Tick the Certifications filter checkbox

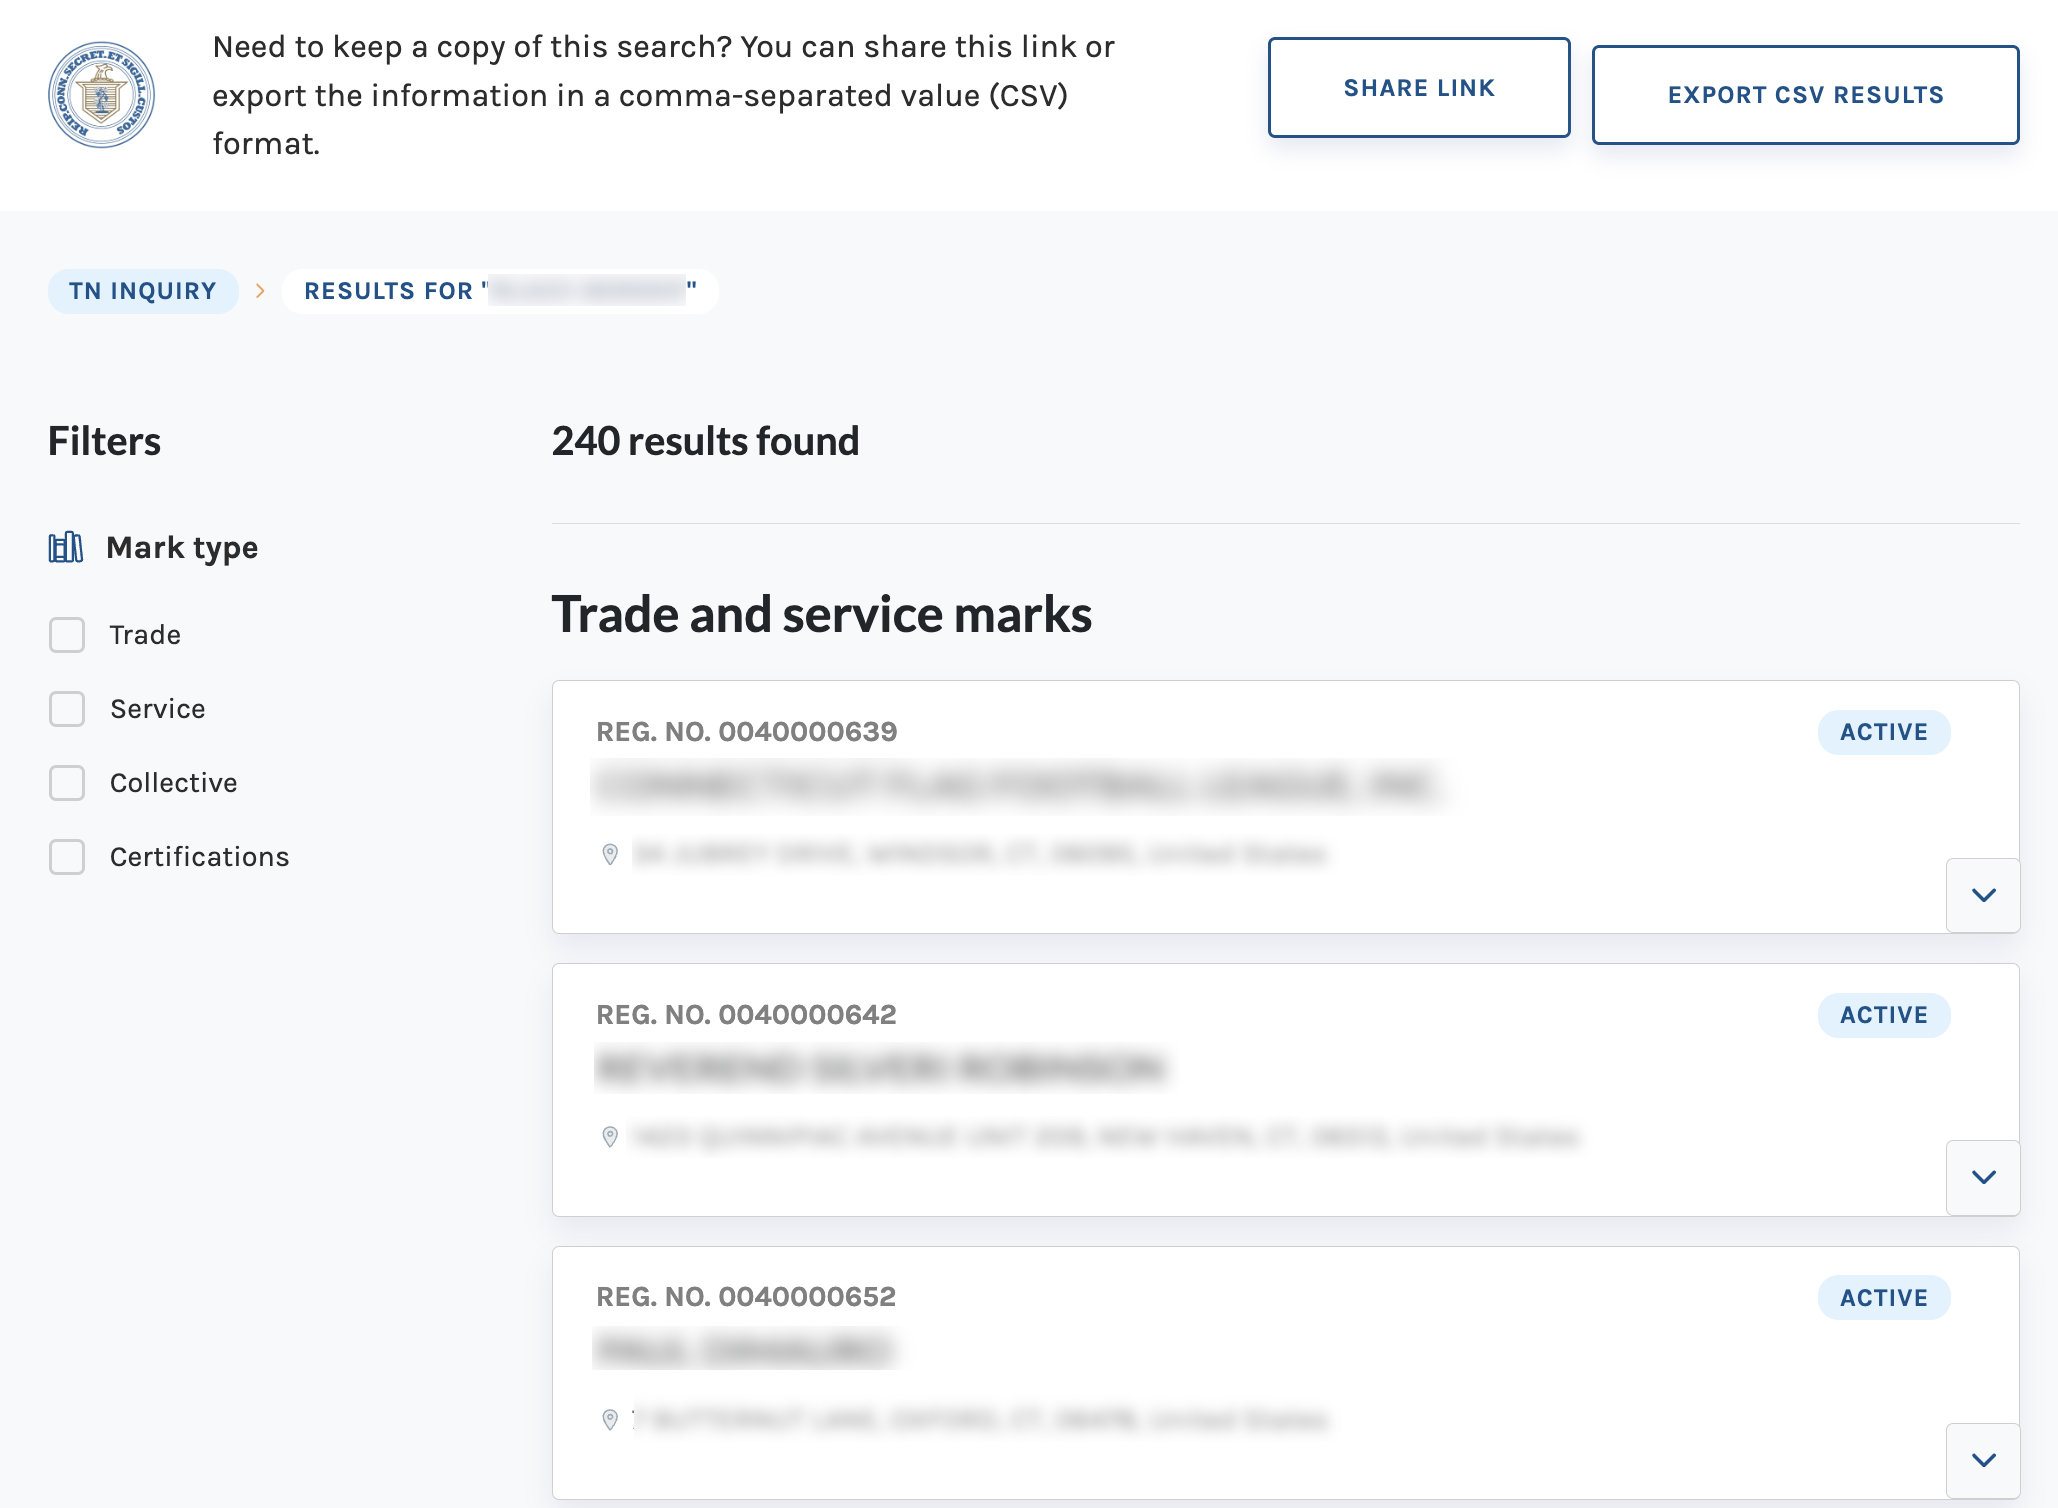(x=67, y=857)
